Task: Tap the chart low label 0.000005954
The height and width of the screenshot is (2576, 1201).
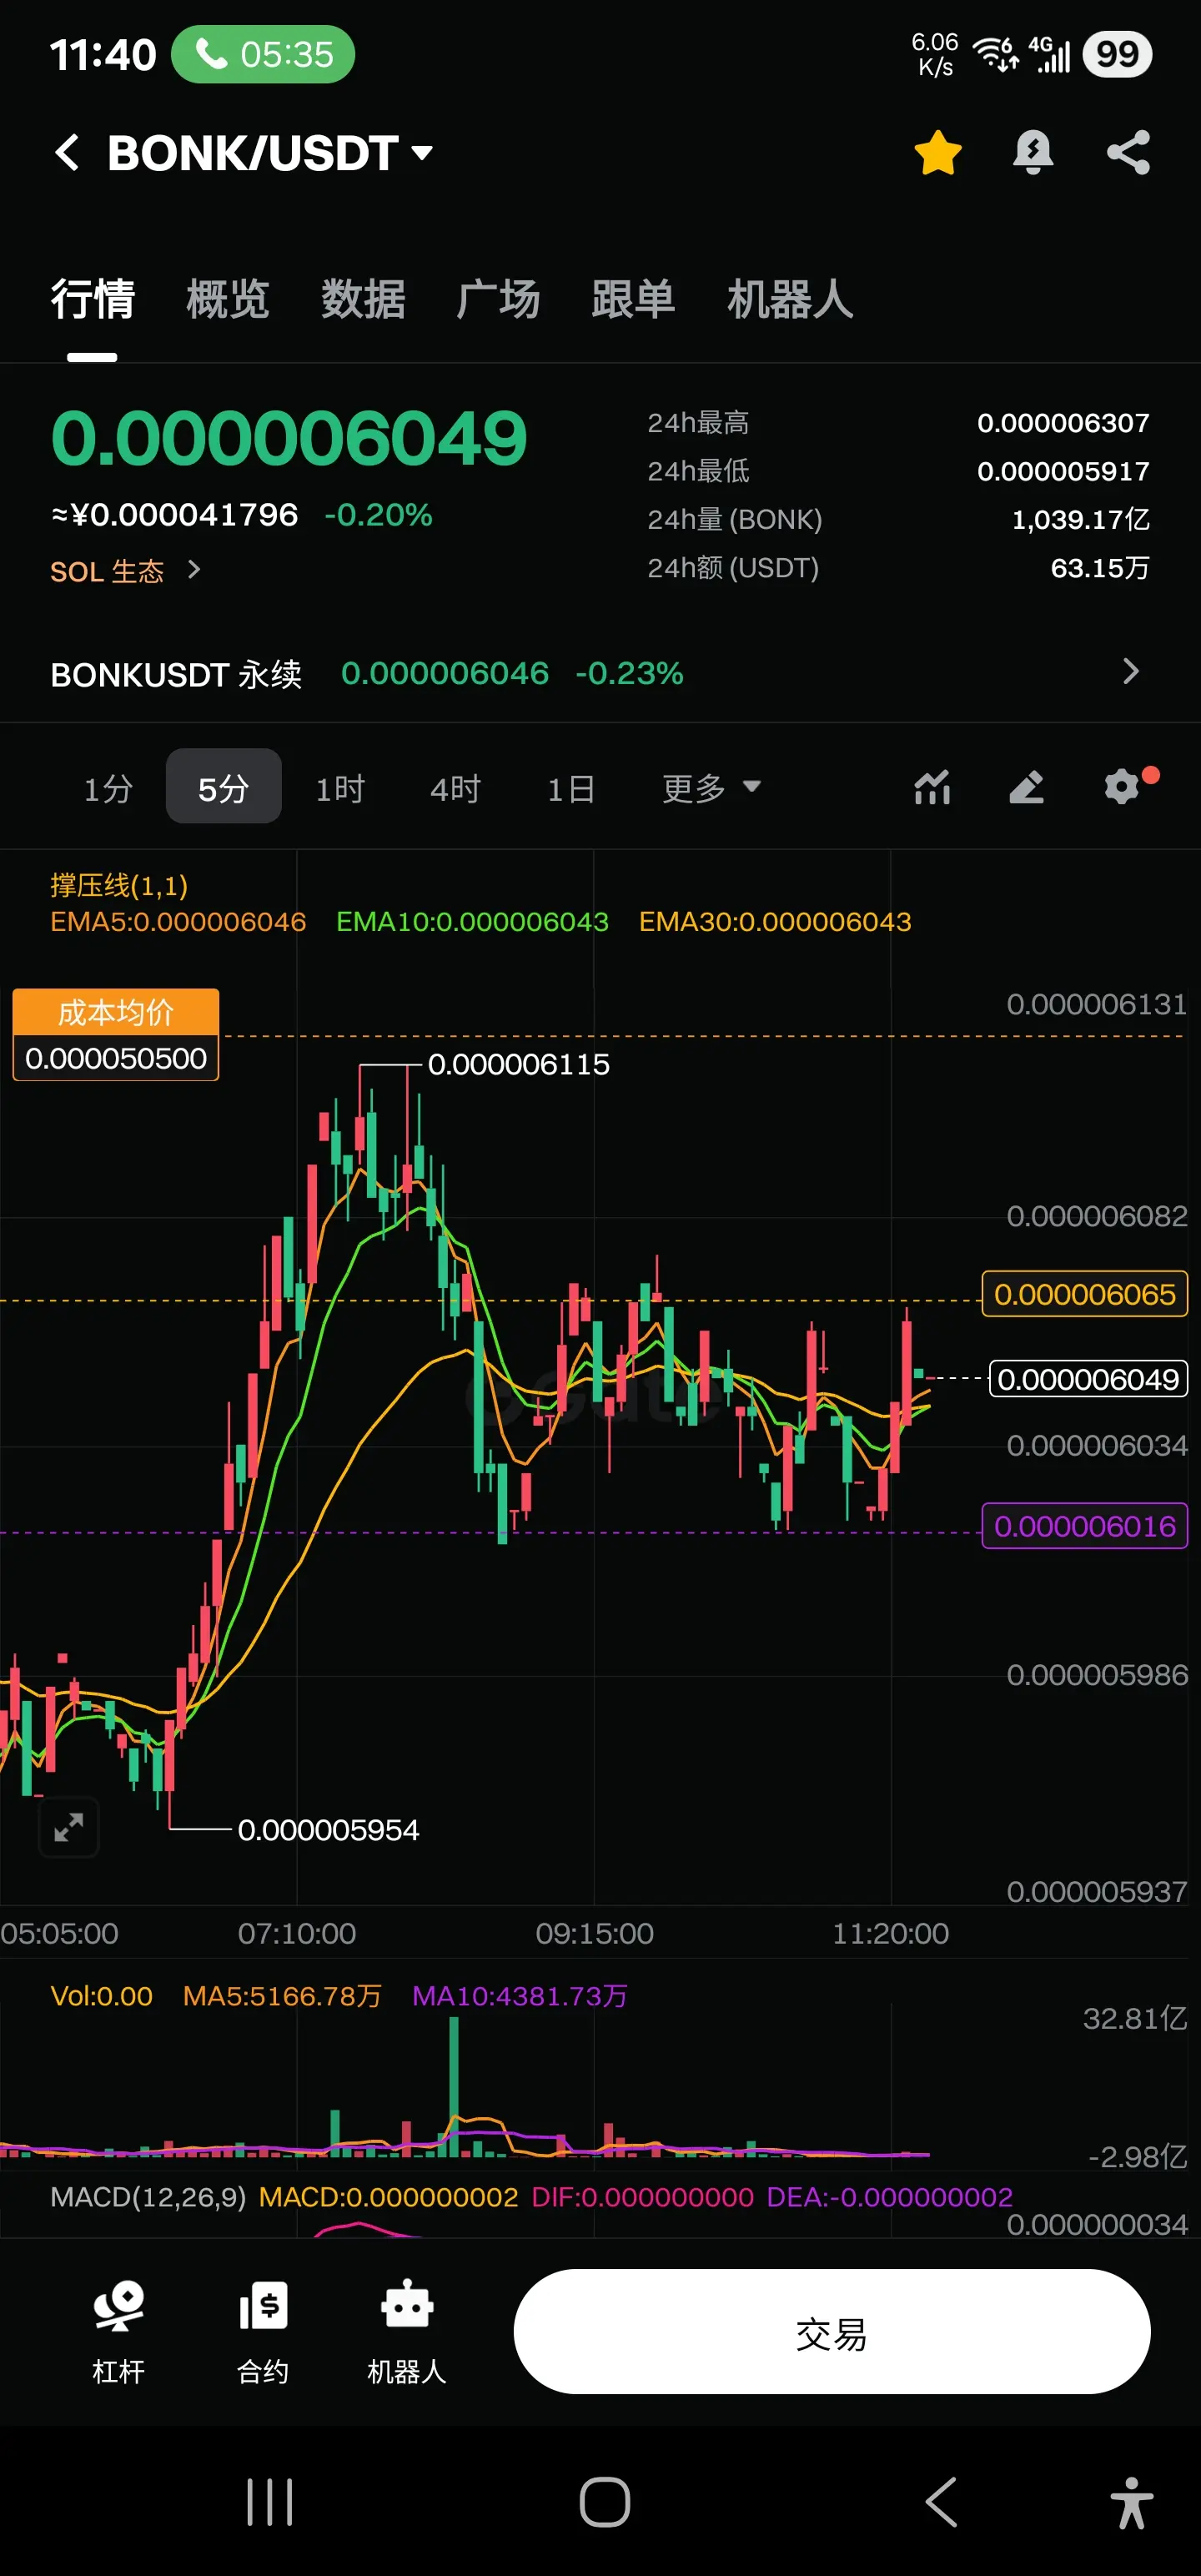Action: 329,1830
